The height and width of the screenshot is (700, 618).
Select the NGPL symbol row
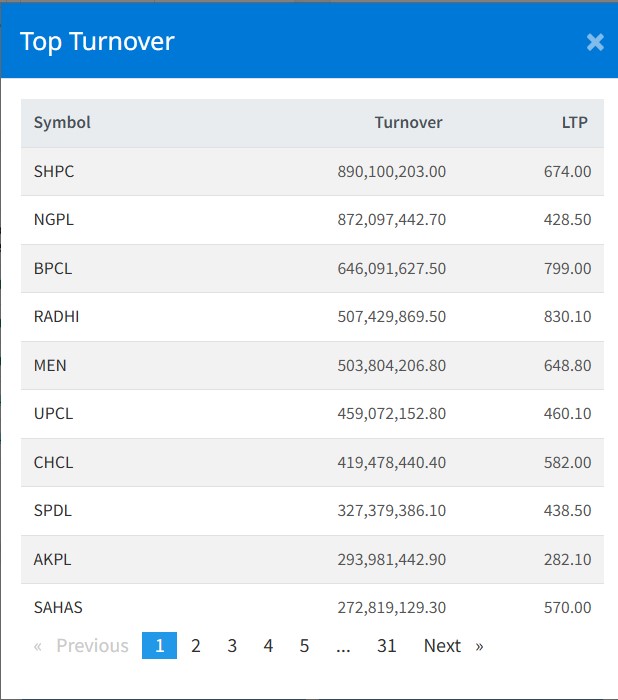[54, 220]
